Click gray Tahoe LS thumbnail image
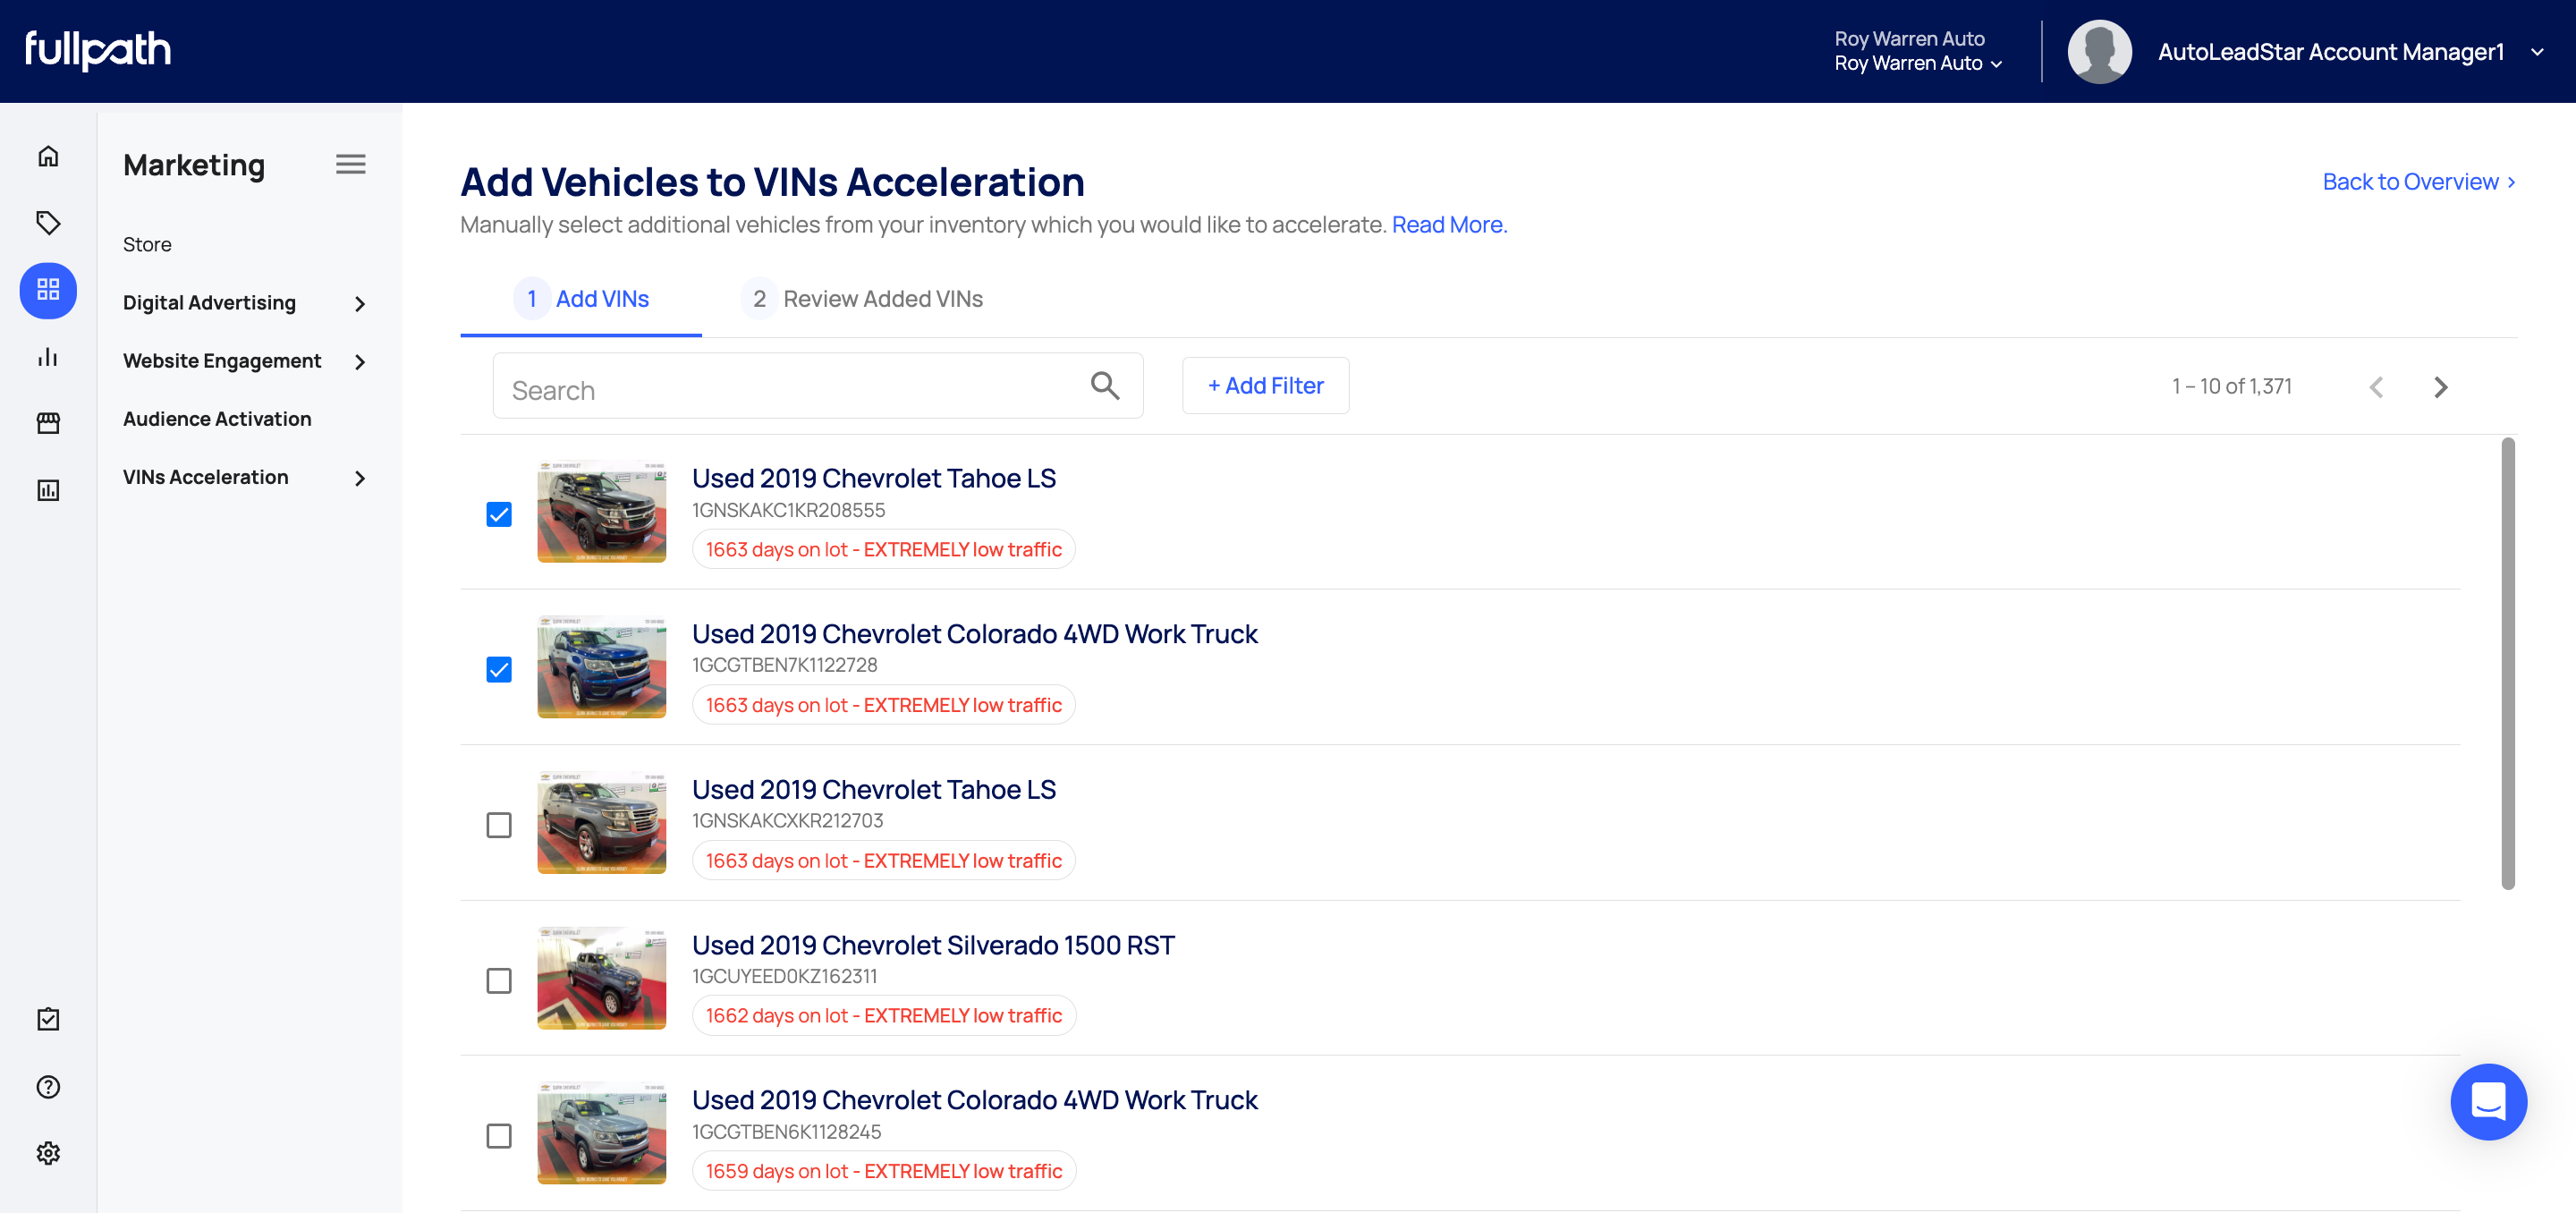This screenshot has width=2576, height=1213. pyautogui.click(x=601, y=822)
